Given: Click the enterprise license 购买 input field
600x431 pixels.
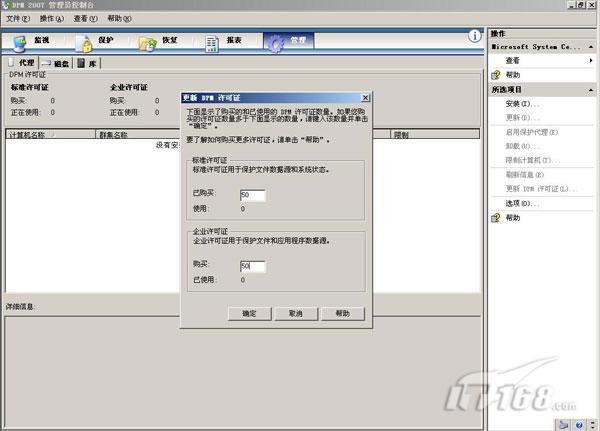Looking at the screenshot, I should click(x=253, y=266).
